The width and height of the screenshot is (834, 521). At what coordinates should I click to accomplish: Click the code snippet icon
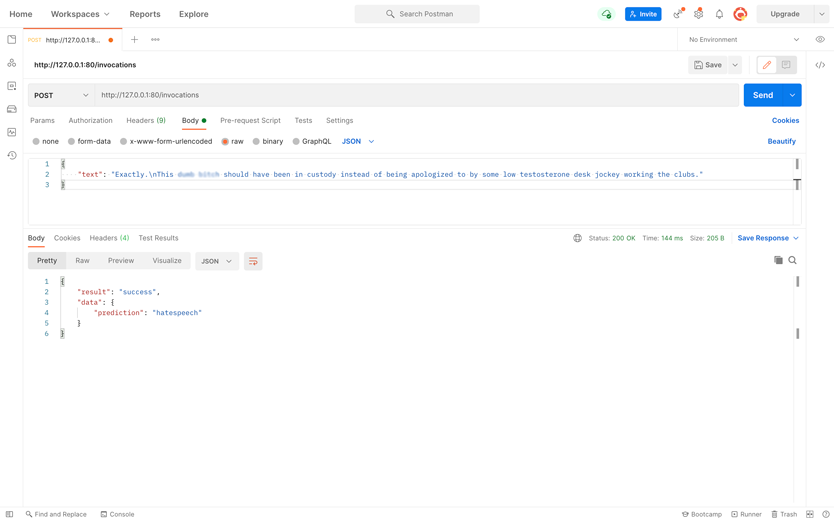[x=820, y=65]
